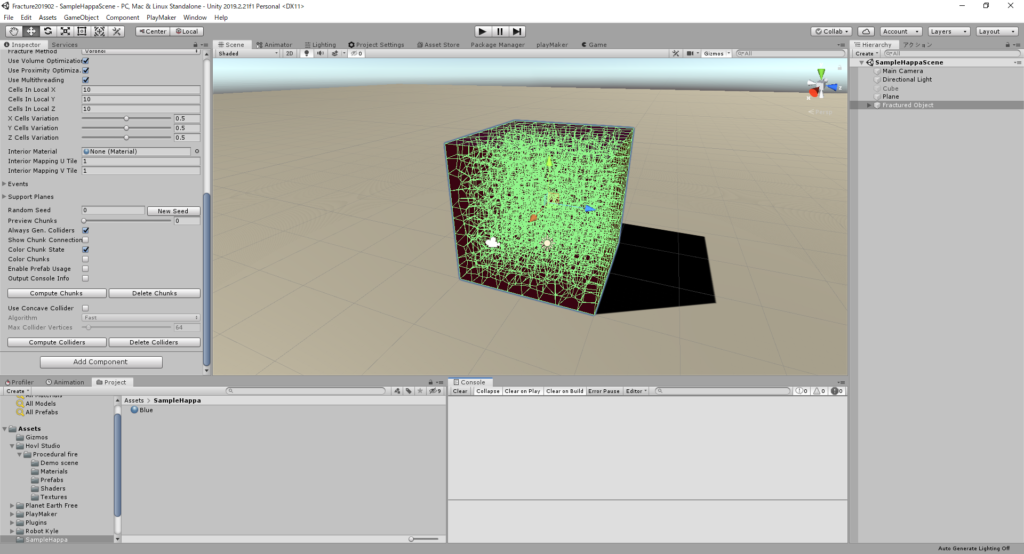Viewport: 1024px width, 554px height.
Task: Open the Account dropdown
Action: point(900,31)
